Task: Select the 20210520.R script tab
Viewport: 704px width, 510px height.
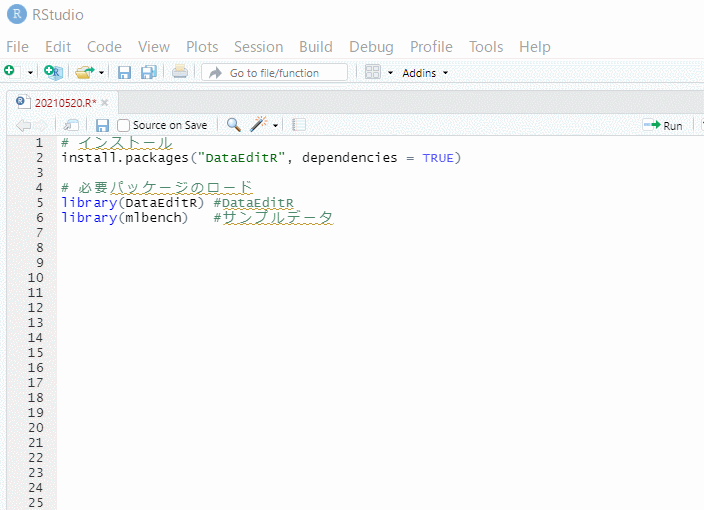Action: [x=60, y=102]
